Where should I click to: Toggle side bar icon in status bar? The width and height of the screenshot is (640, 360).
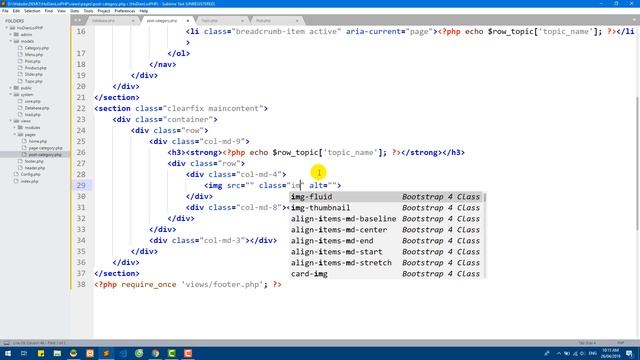pos(6,343)
